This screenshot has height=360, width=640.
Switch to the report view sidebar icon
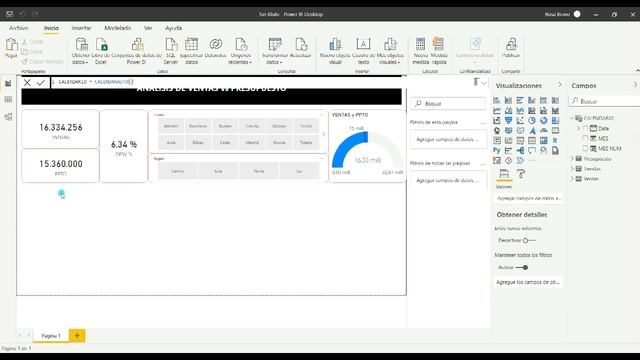tap(8, 83)
